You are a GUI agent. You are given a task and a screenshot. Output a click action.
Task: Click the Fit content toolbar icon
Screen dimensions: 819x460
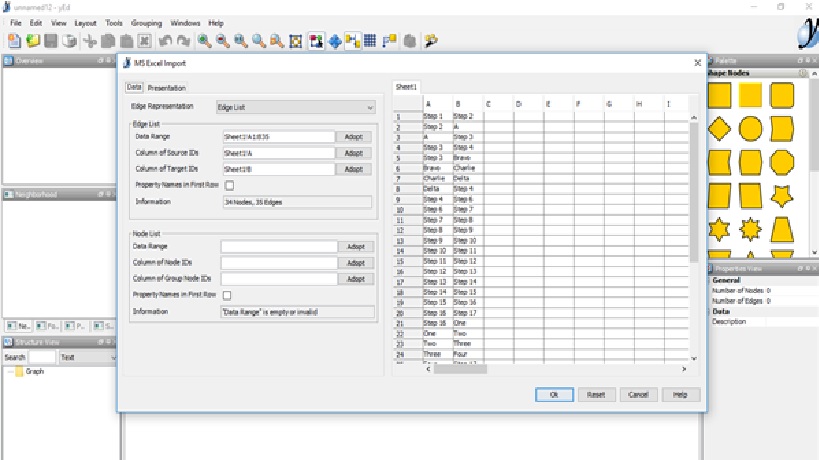tap(295, 41)
